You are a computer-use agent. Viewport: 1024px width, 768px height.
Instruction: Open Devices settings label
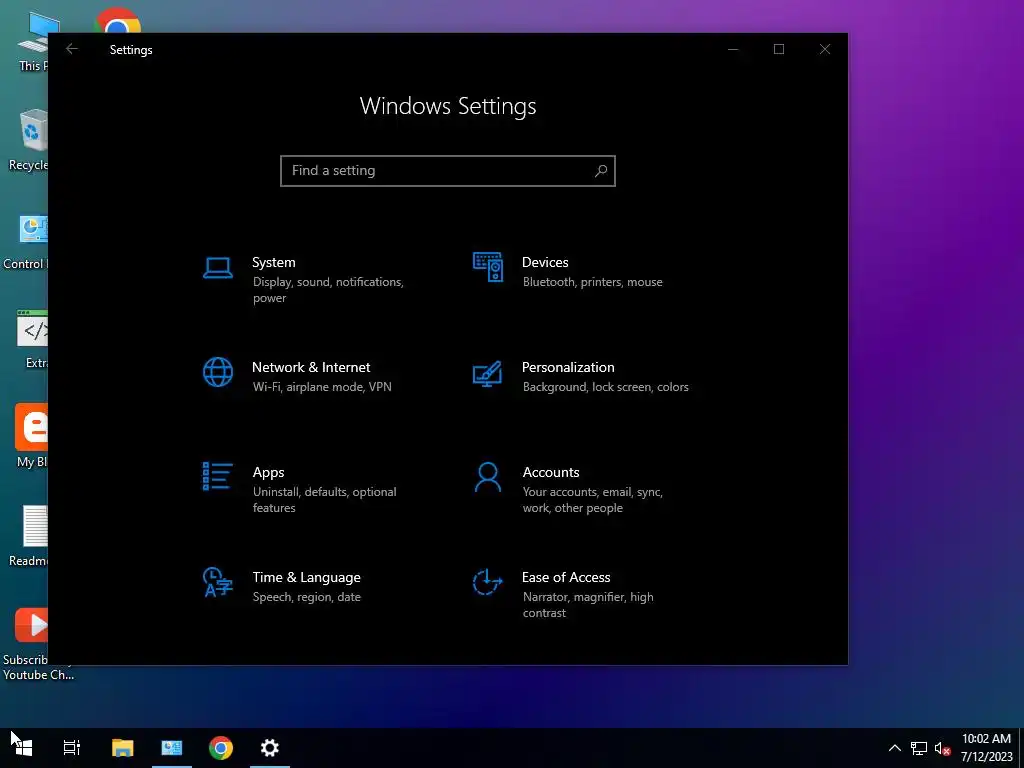(x=545, y=262)
